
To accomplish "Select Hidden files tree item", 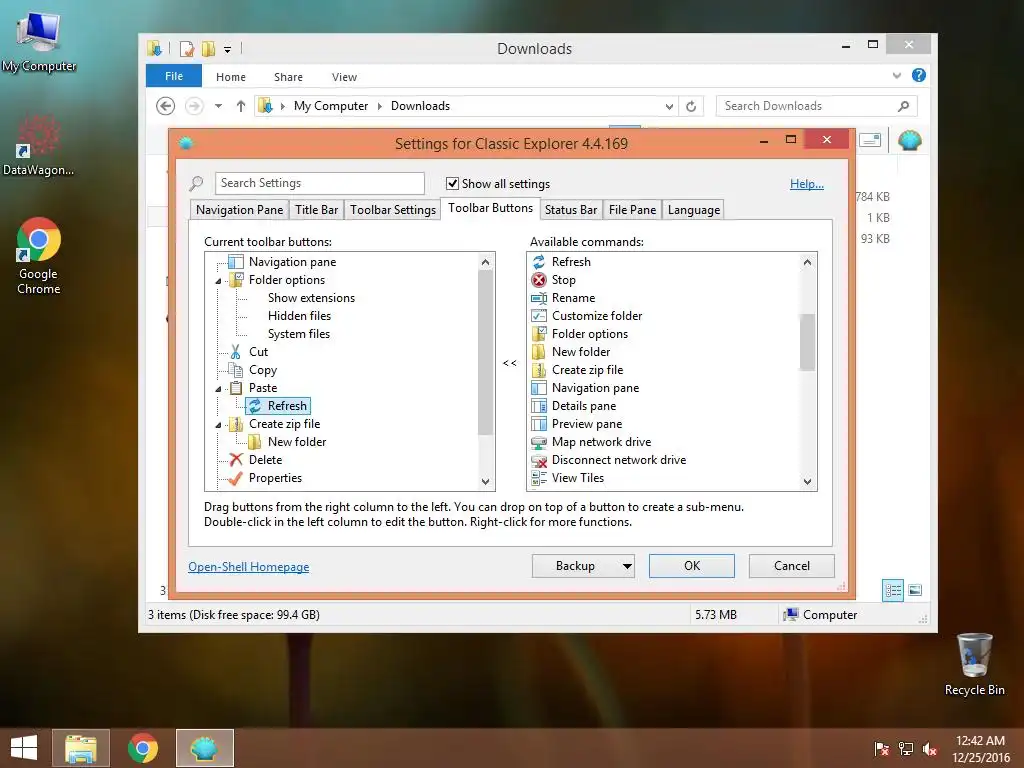I will (300, 316).
